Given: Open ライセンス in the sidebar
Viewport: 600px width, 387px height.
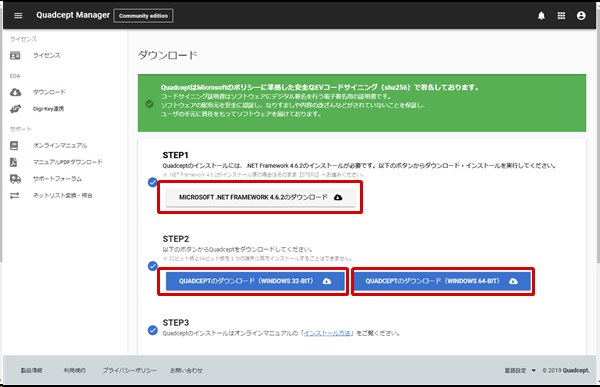Looking at the screenshot, I should tap(47, 56).
